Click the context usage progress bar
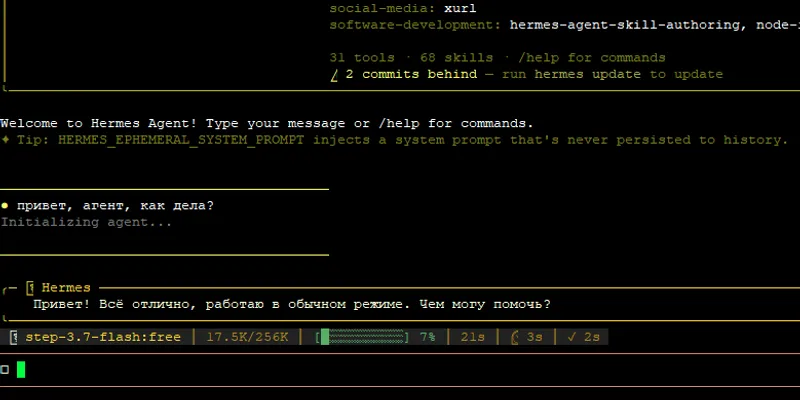This screenshot has height=400, width=800. (x=362, y=337)
